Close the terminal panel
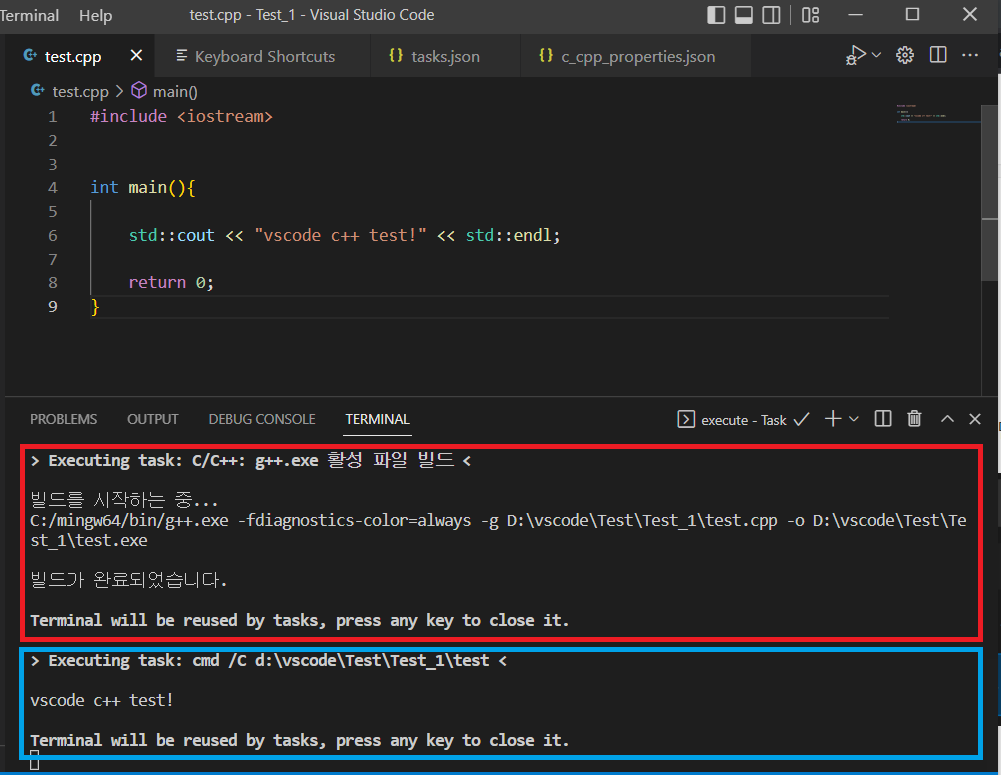 tap(975, 419)
